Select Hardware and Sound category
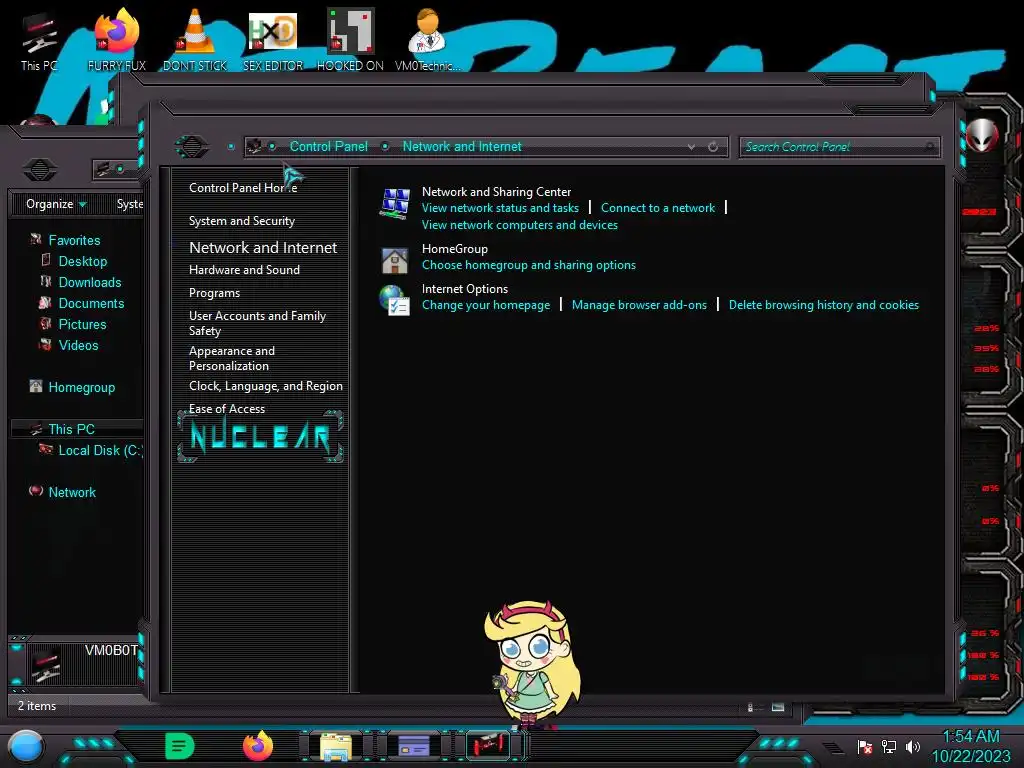 click(244, 270)
